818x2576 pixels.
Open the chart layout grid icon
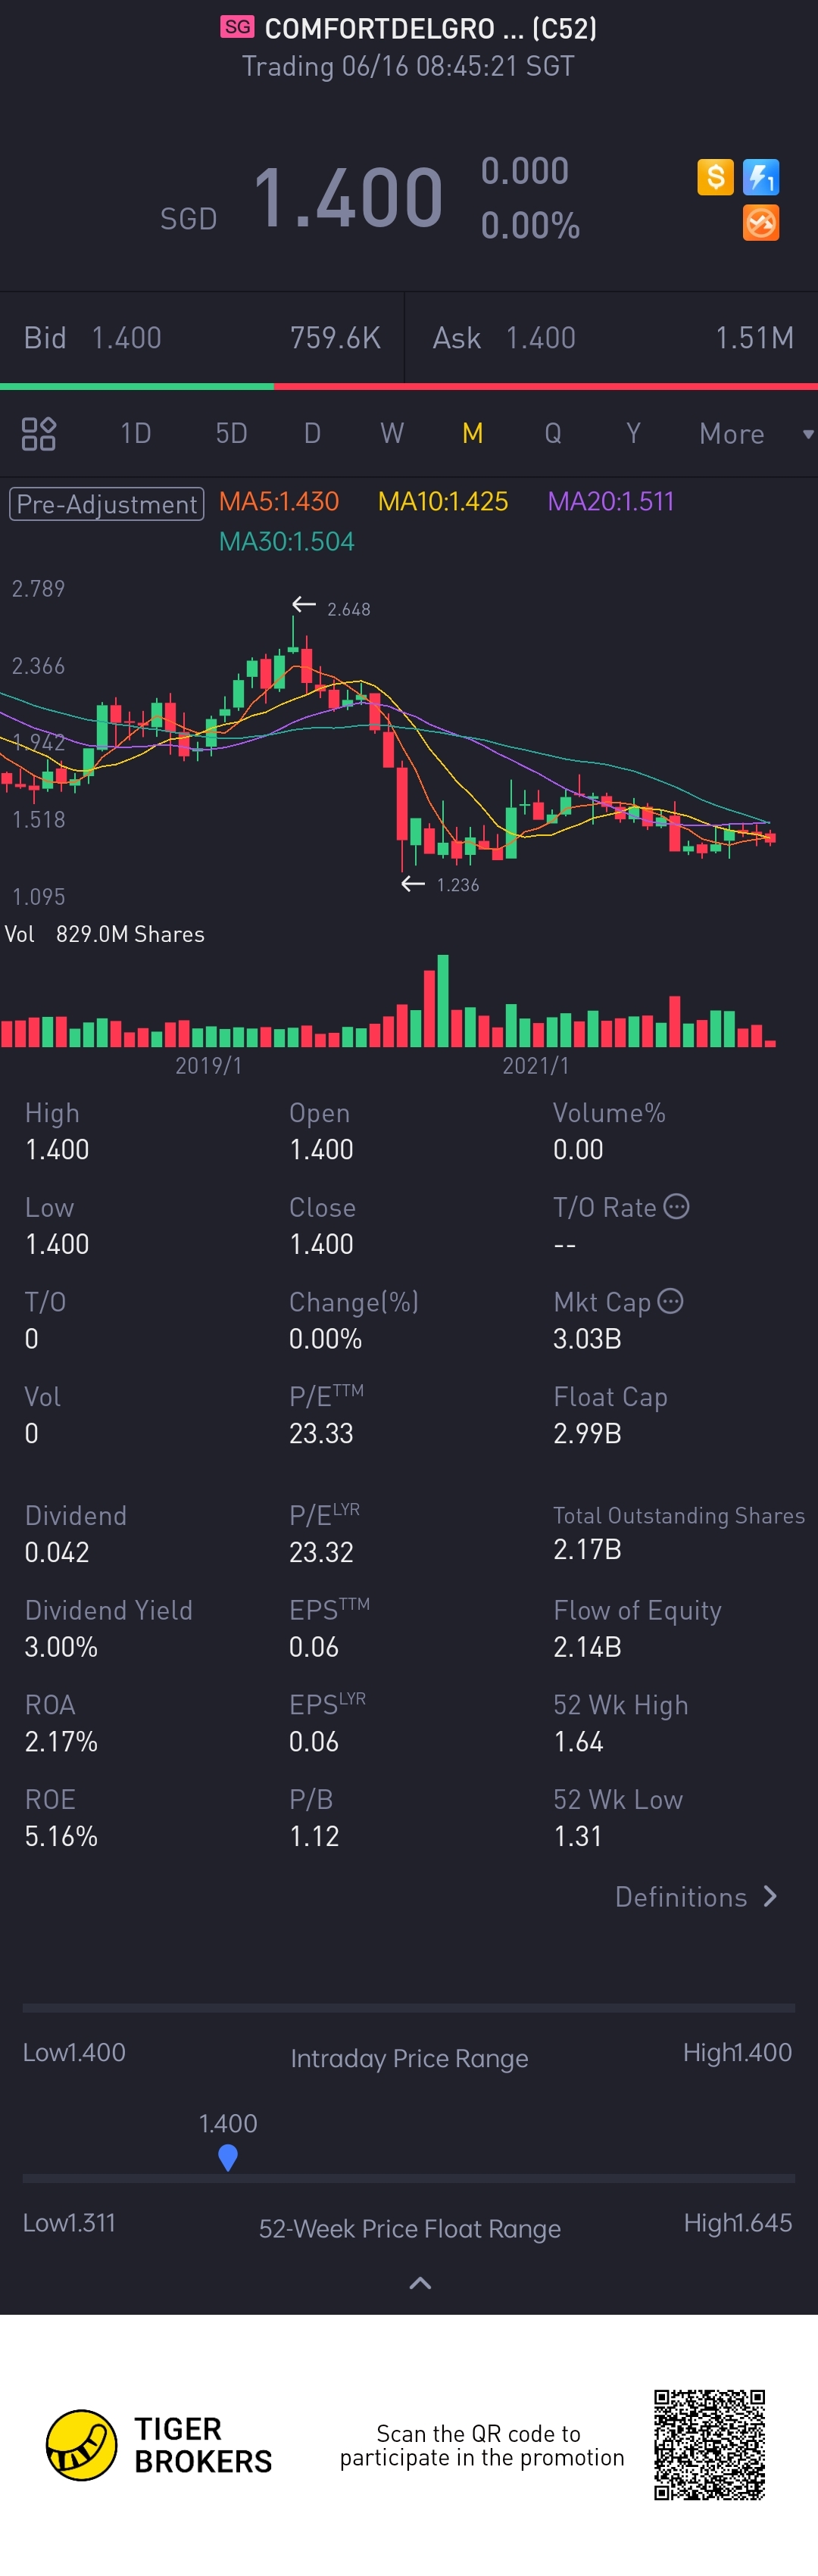39,433
